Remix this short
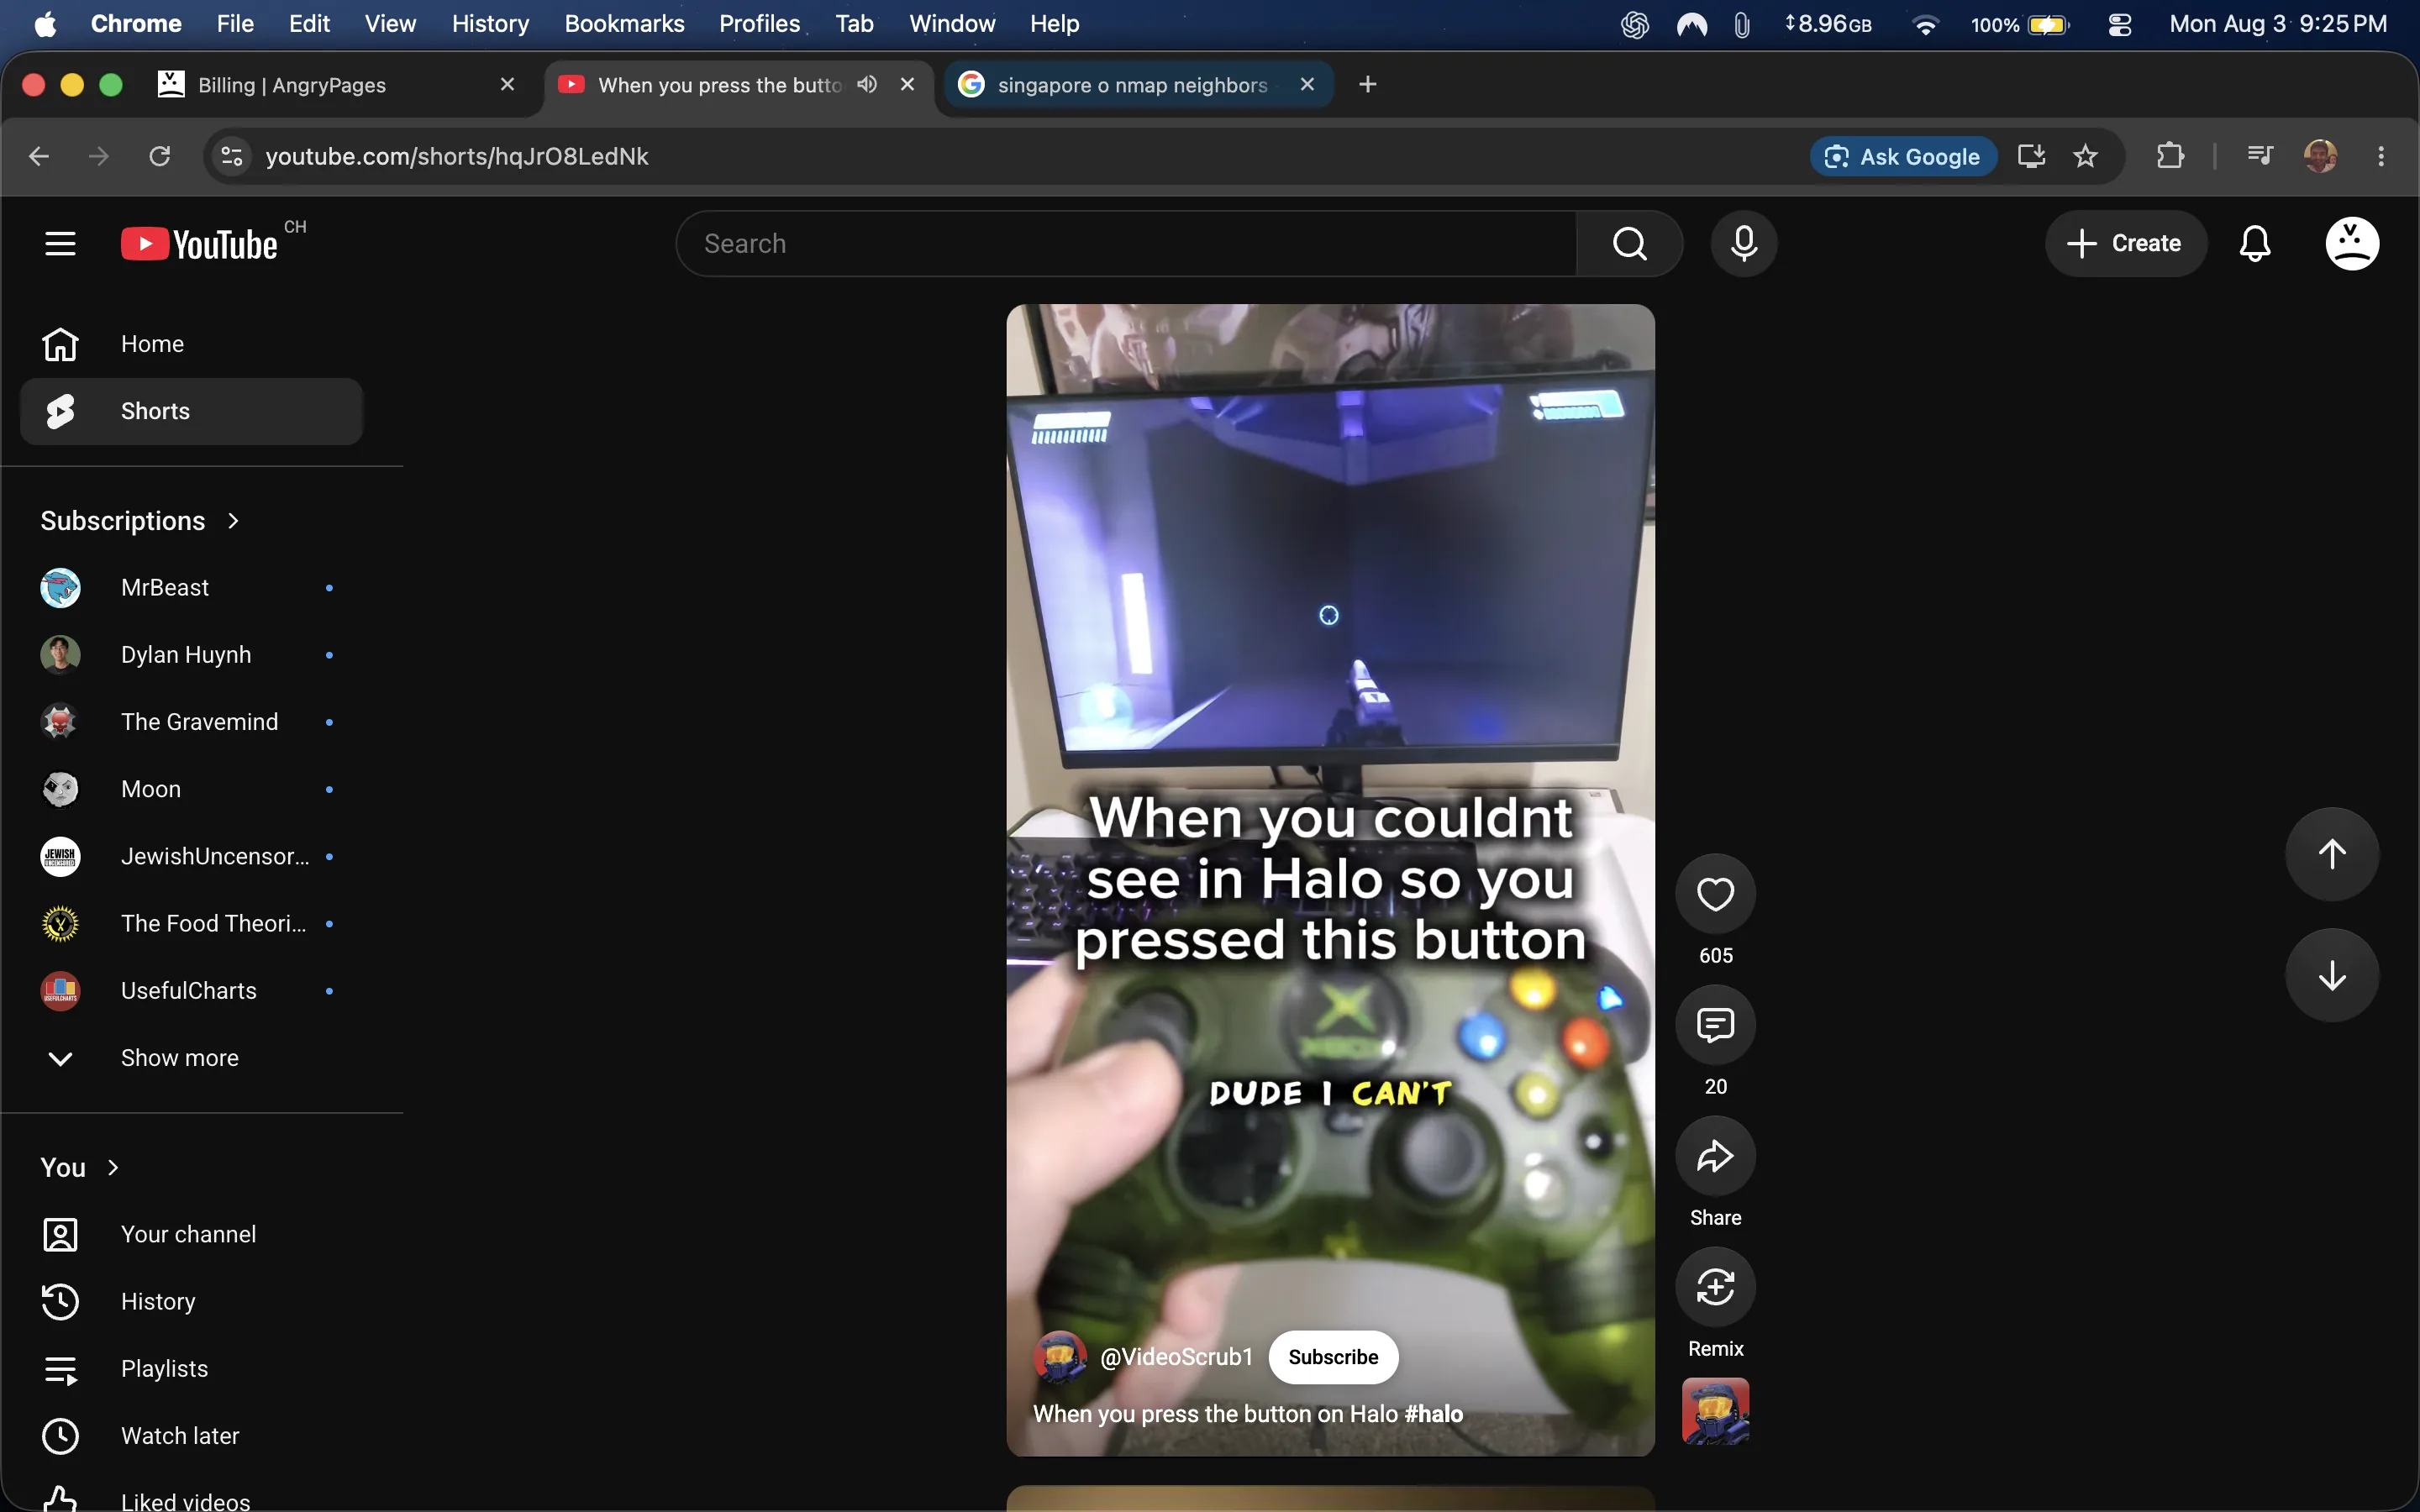 click(1715, 1286)
